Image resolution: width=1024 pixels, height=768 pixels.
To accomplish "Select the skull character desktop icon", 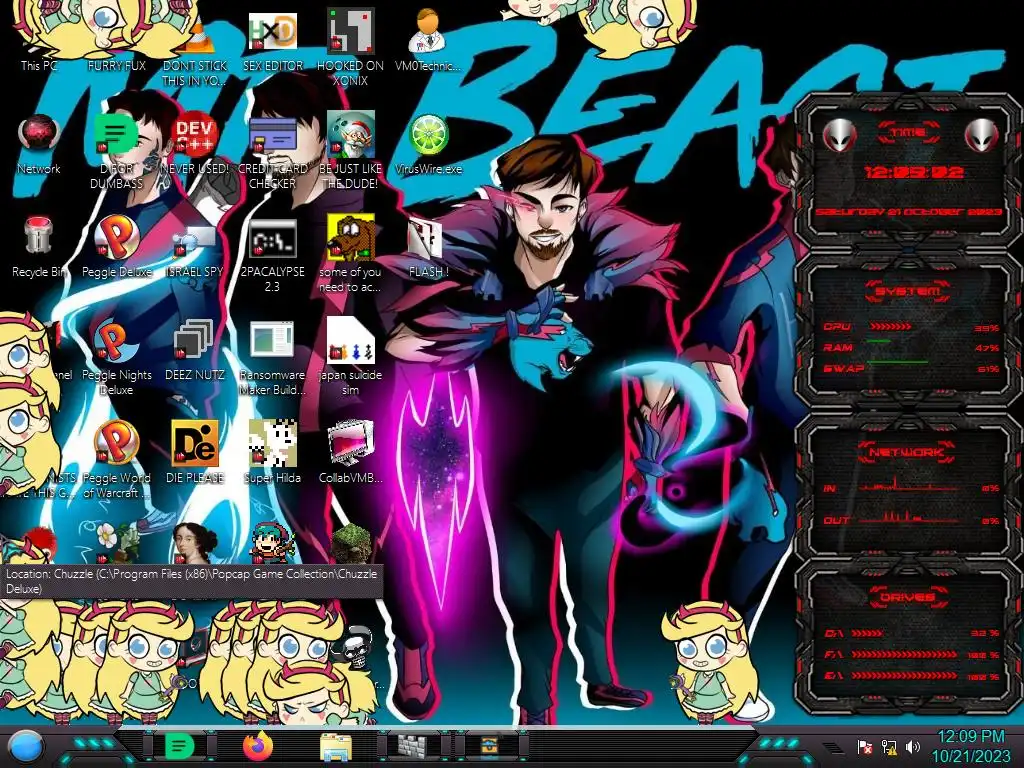I will click(358, 648).
